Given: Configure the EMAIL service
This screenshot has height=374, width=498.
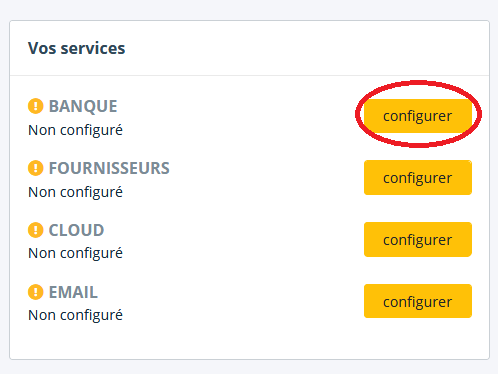Looking at the screenshot, I should [x=418, y=301].
